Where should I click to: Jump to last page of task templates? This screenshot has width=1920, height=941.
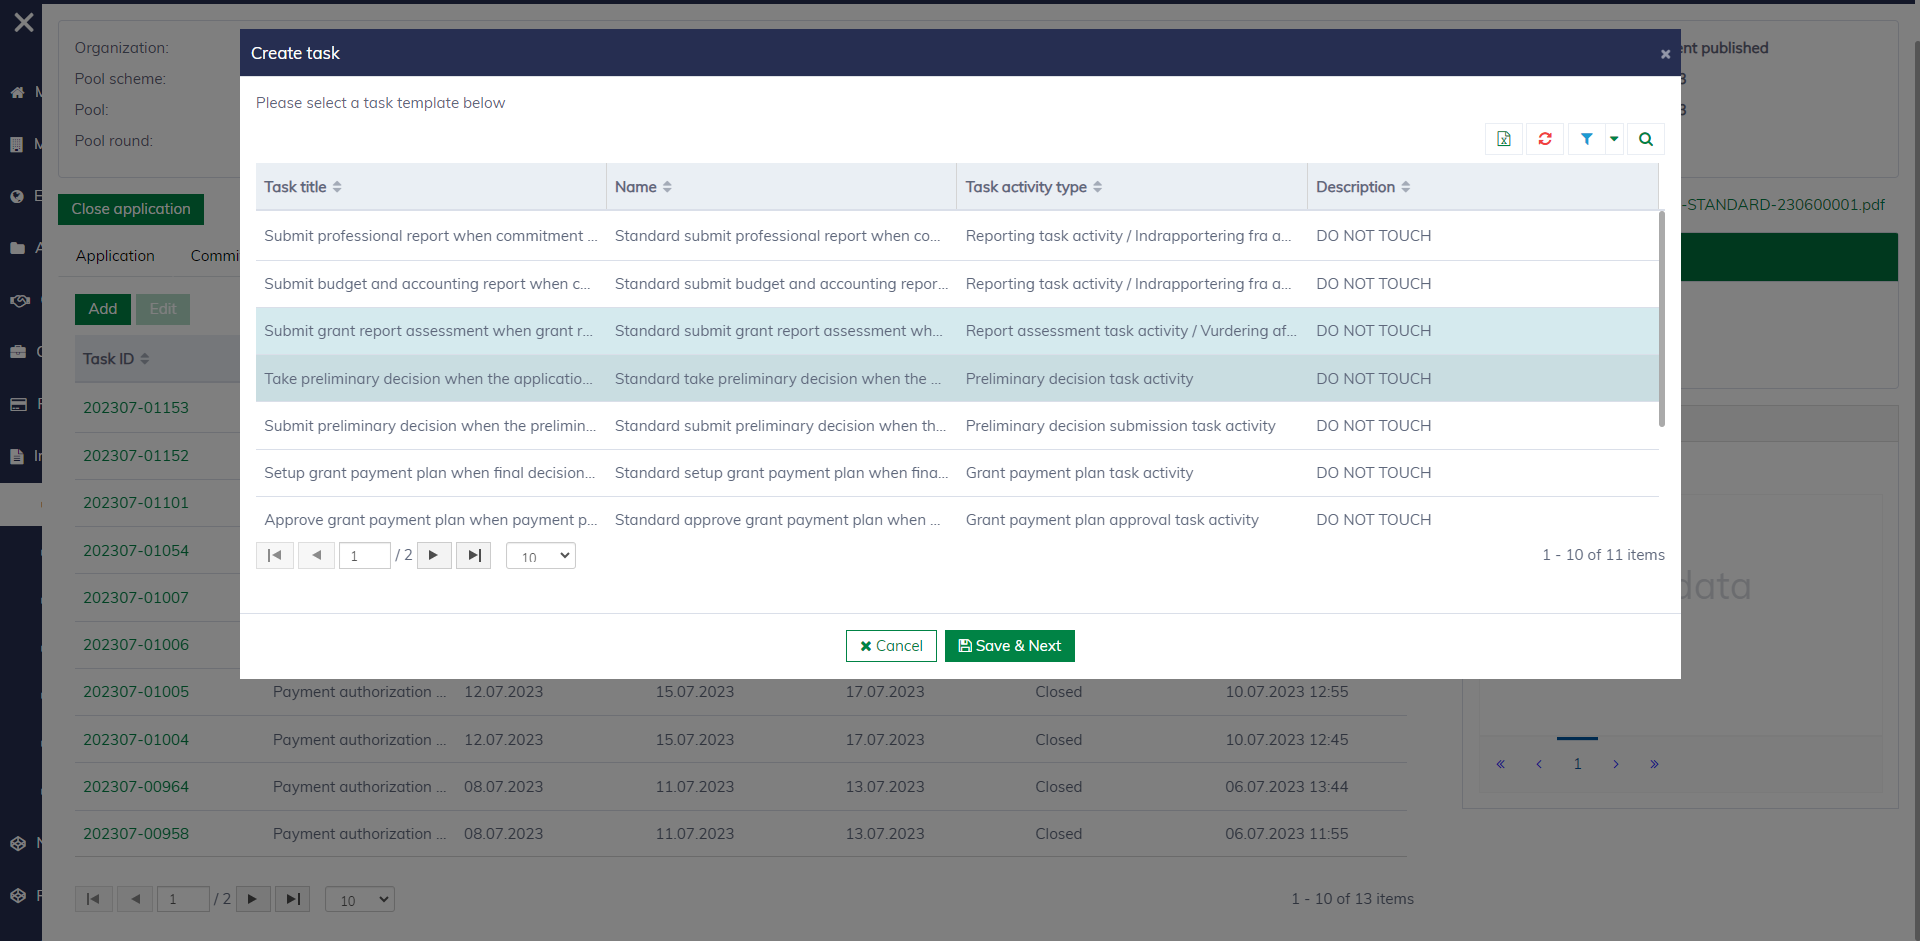[x=474, y=555]
